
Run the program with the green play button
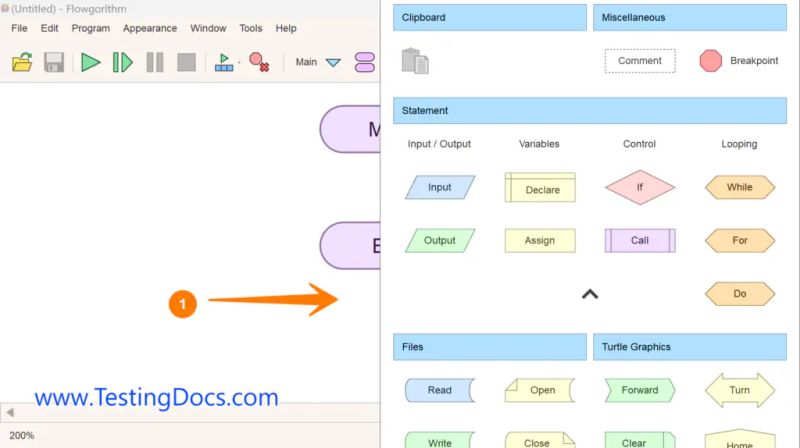(x=90, y=62)
